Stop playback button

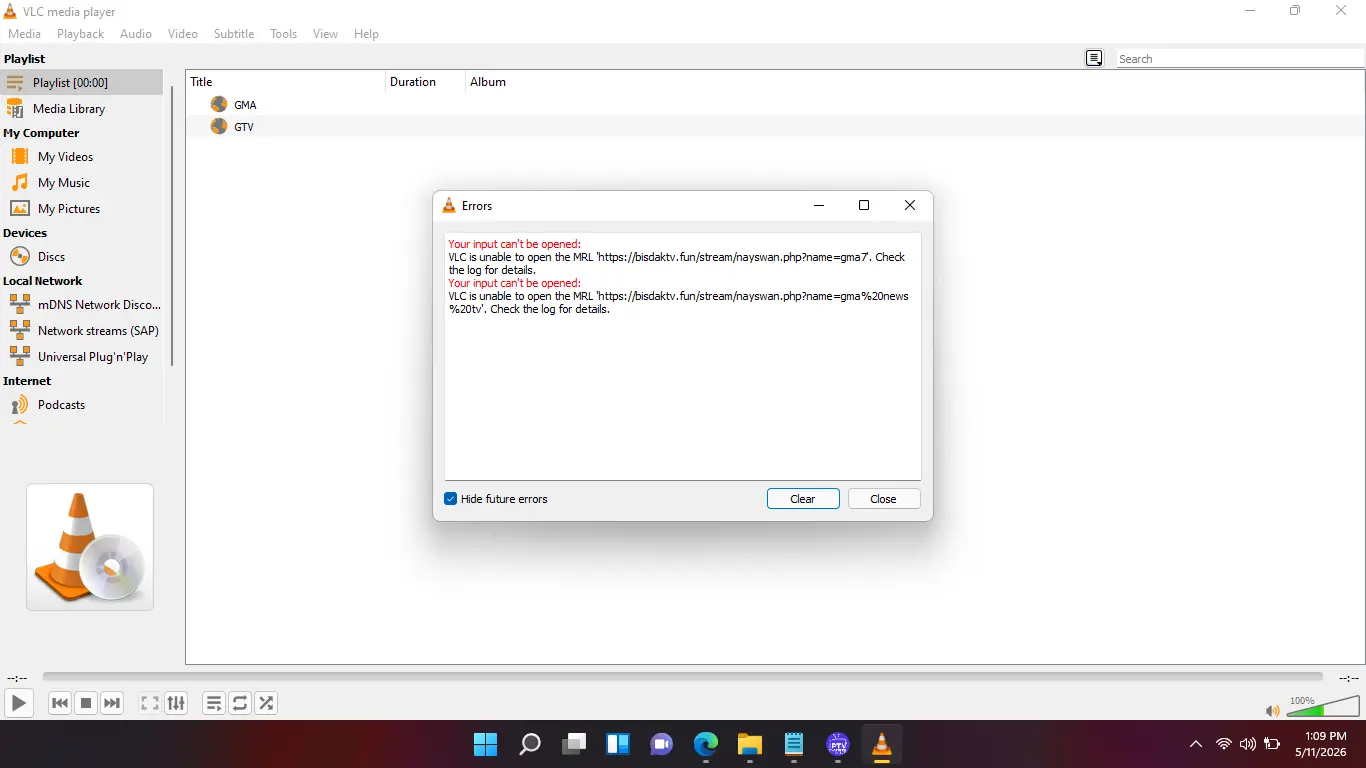[86, 703]
